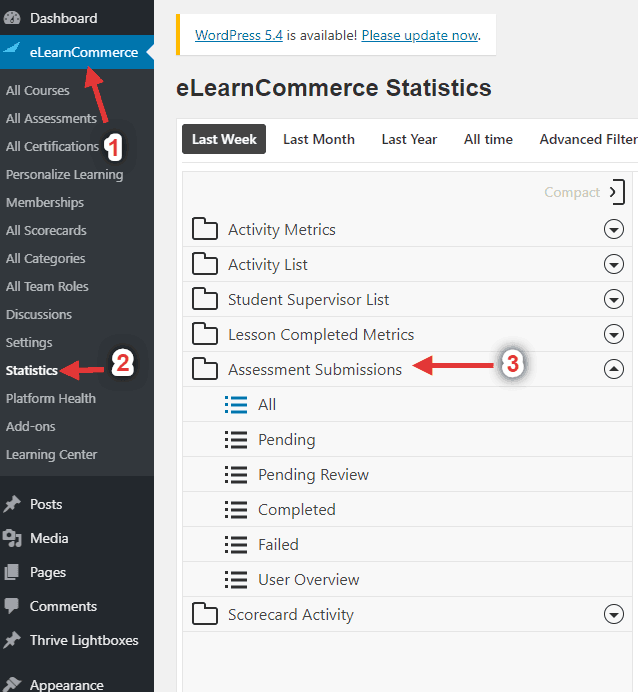Click the Appearance brush icon
638x692 pixels.
pos(12,684)
